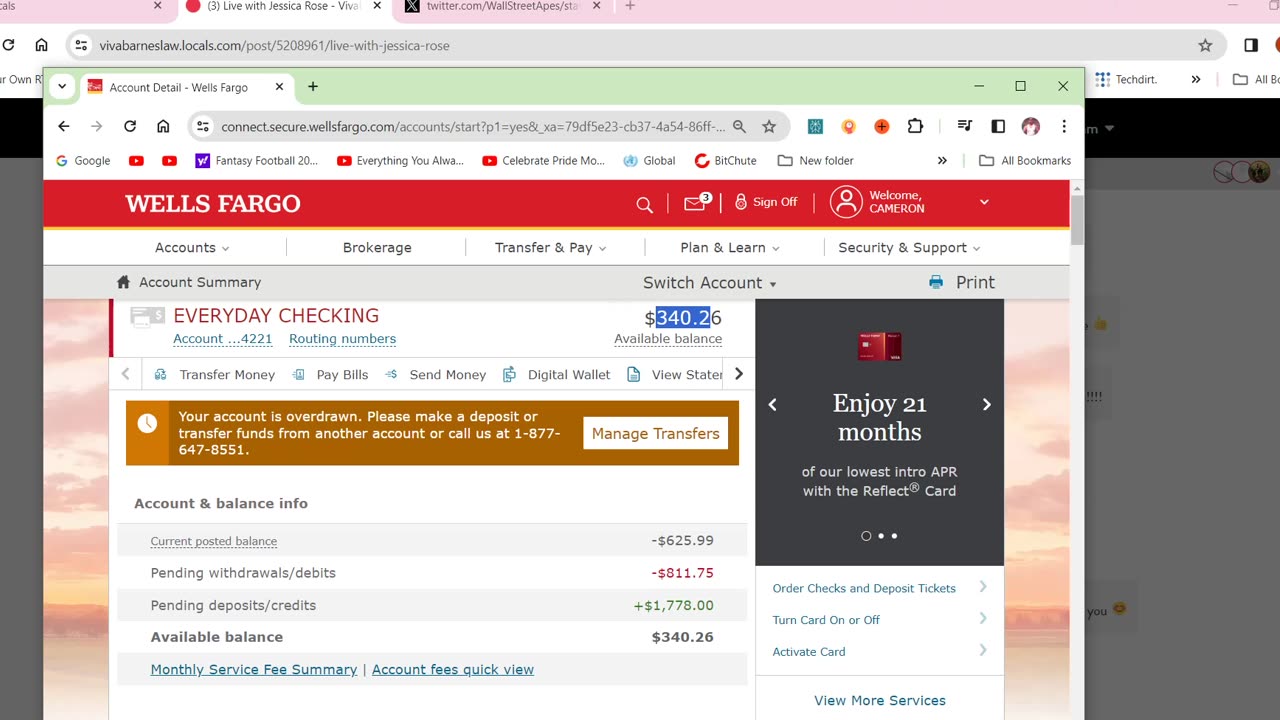Open the Switch Account dropdown
The width and height of the screenshot is (1280, 720).
click(710, 283)
